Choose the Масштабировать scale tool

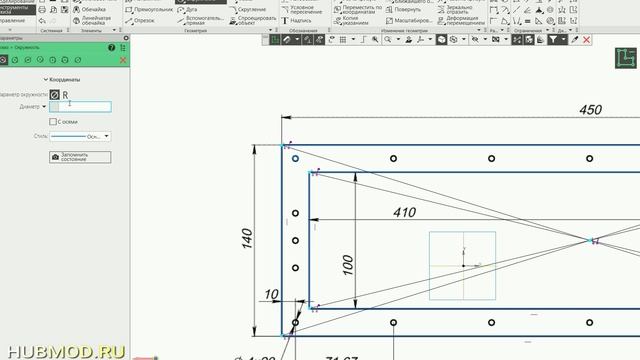409,20
